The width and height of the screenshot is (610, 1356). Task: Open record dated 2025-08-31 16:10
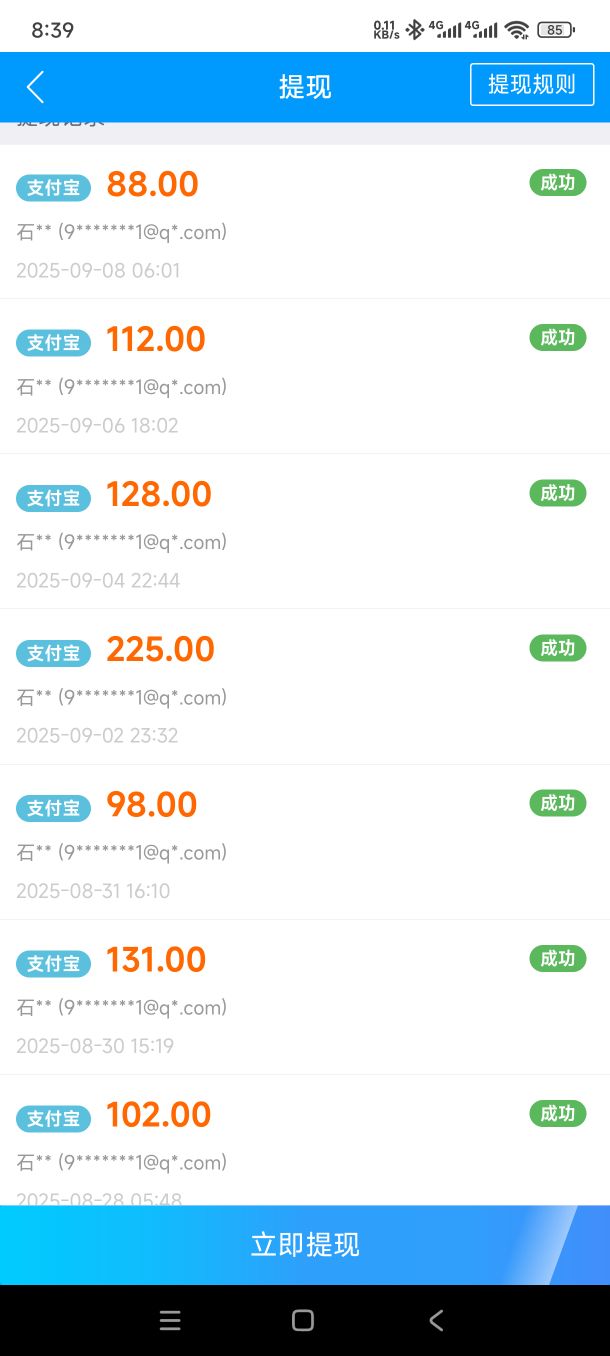click(x=305, y=842)
